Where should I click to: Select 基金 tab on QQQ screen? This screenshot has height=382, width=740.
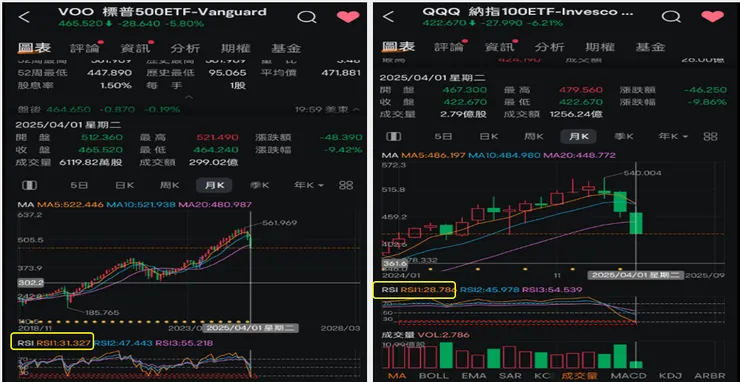pos(650,47)
